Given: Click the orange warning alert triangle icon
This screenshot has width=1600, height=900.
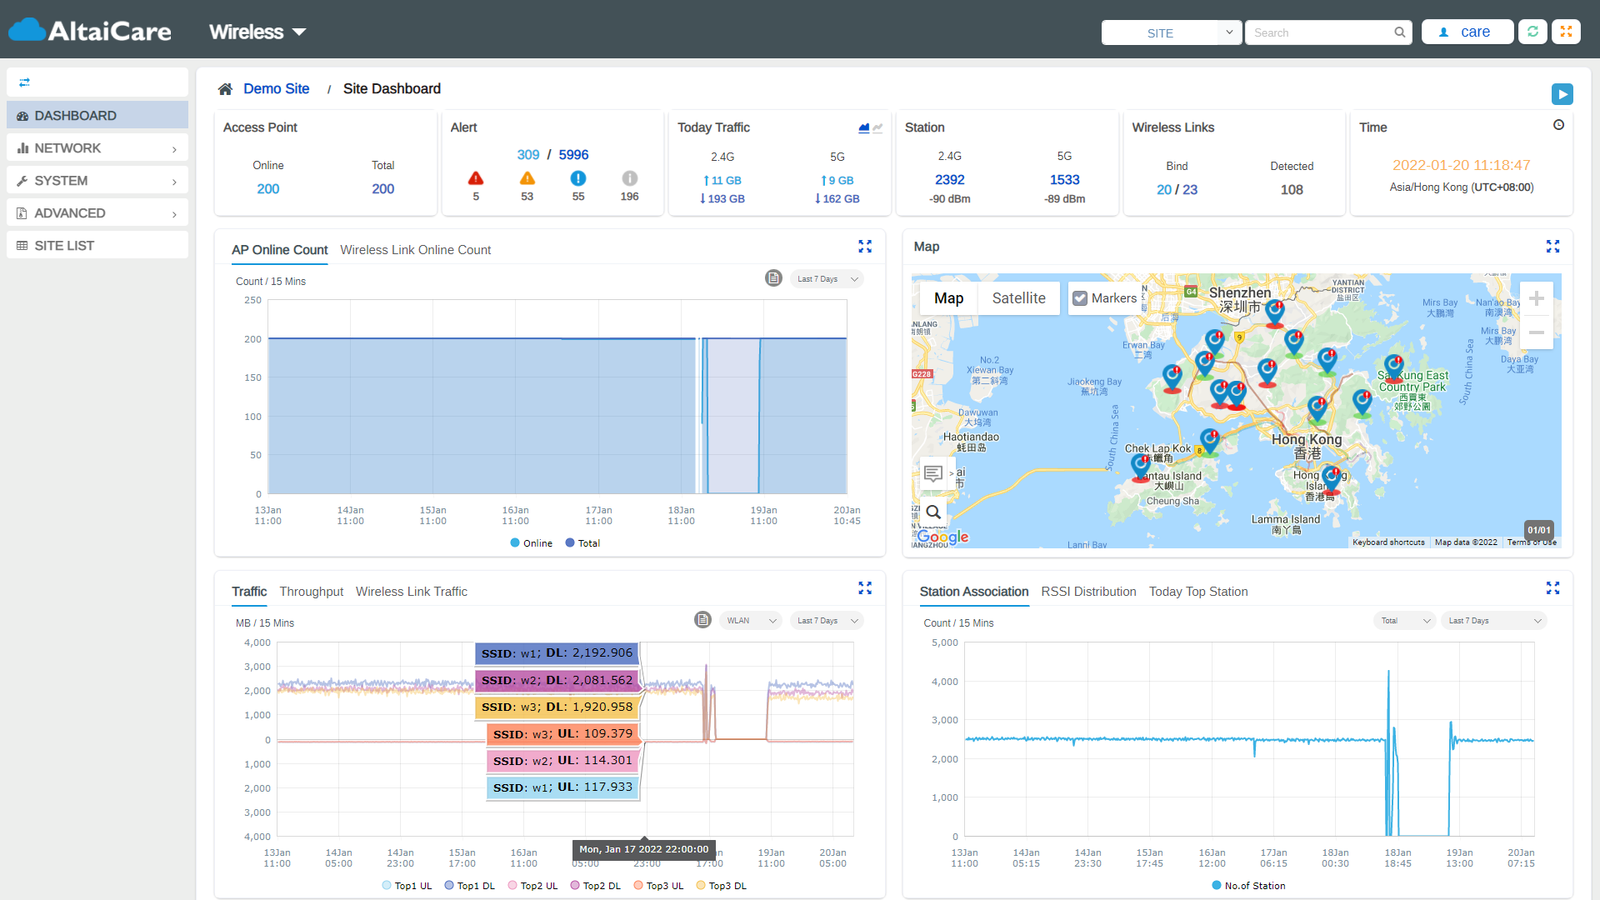Looking at the screenshot, I should pos(527,178).
